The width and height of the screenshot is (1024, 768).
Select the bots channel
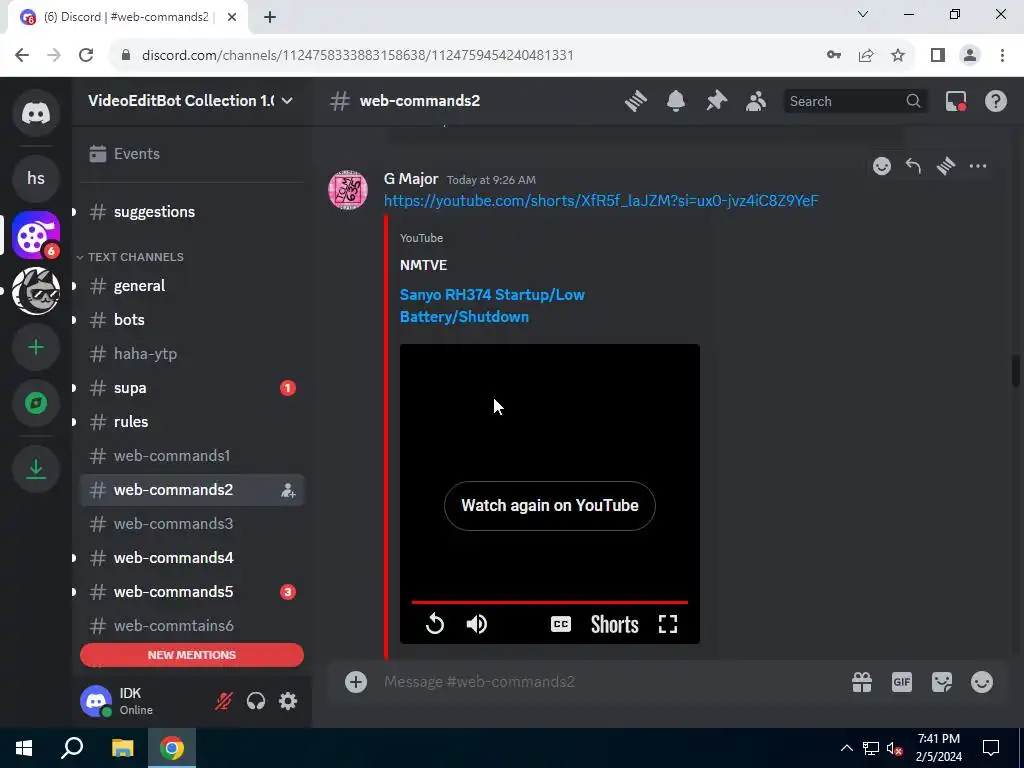(x=192, y=319)
